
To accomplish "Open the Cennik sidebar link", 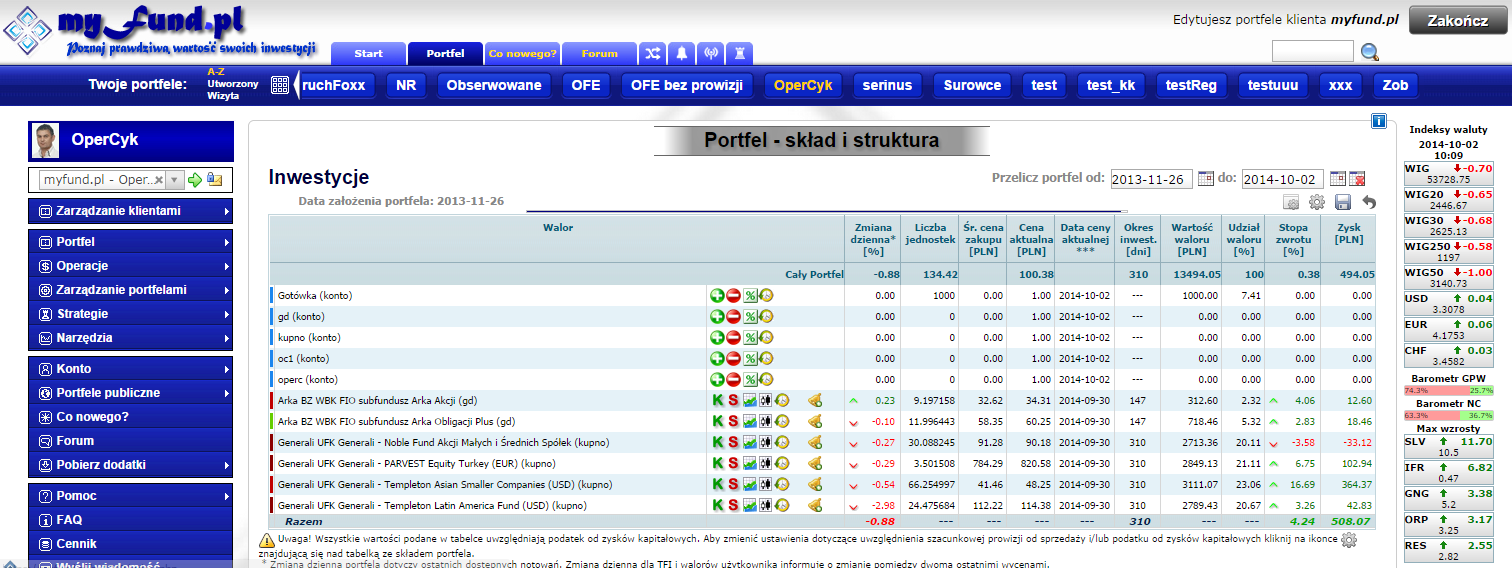I will (130, 544).
